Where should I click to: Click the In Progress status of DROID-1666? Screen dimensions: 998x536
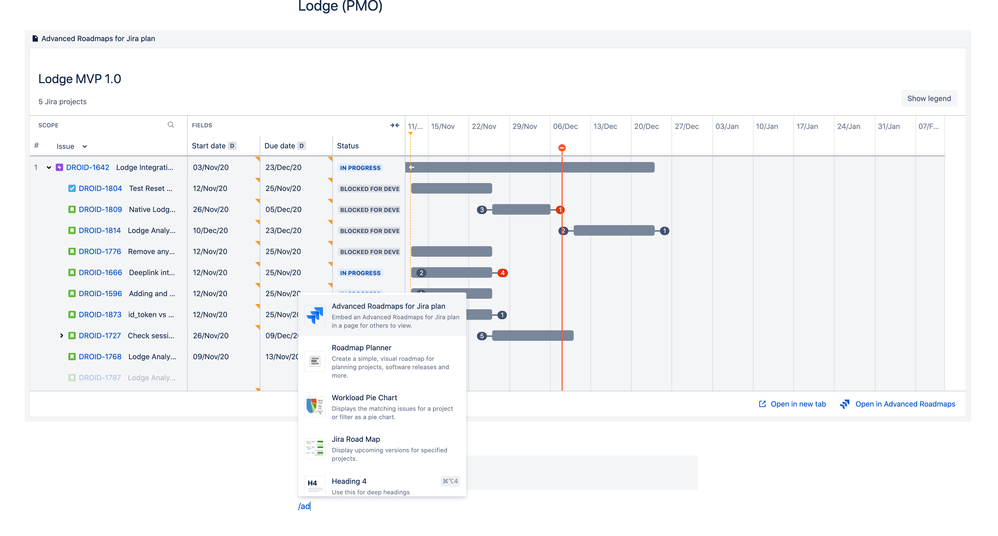coord(360,273)
